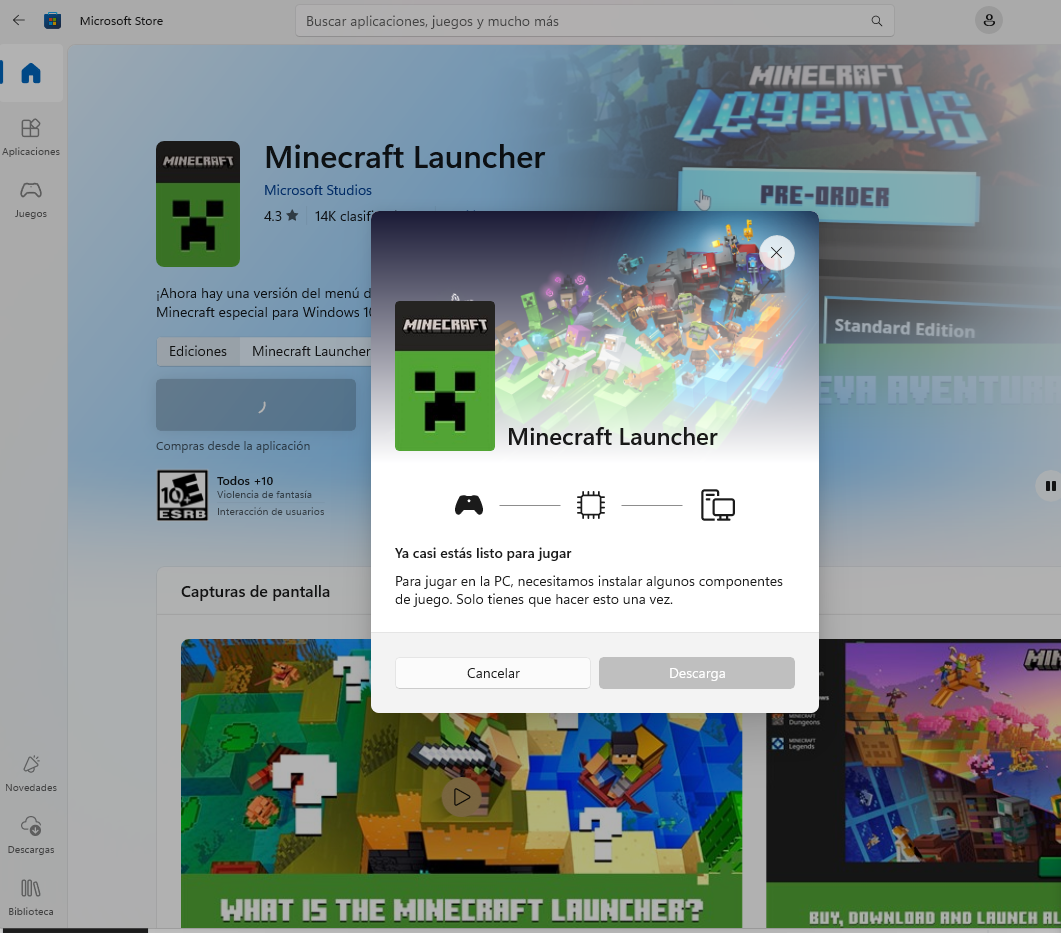Image resolution: width=1061 pixels, height=933 pixels.
Task: Click the 14K clasificaciones text
Action: pyautogui.click(x=343, y=216)
